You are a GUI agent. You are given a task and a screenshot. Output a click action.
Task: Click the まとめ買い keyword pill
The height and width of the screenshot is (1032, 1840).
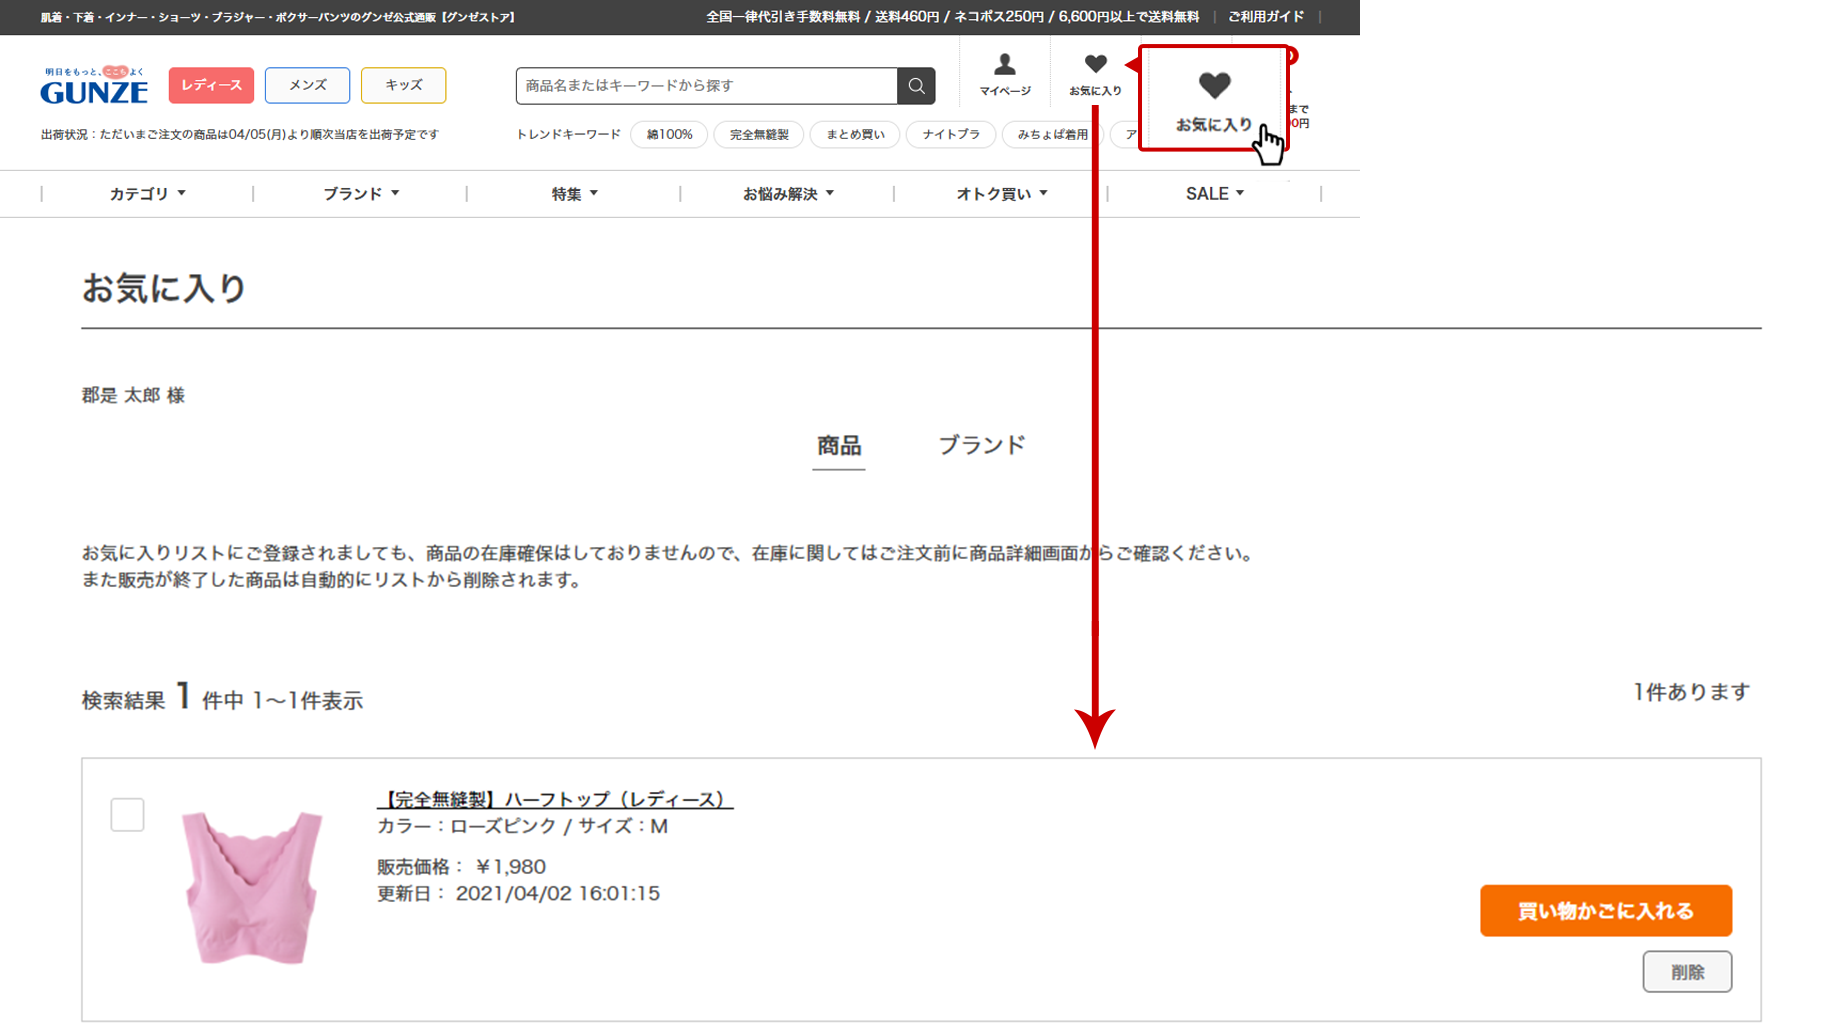(854, 134)
